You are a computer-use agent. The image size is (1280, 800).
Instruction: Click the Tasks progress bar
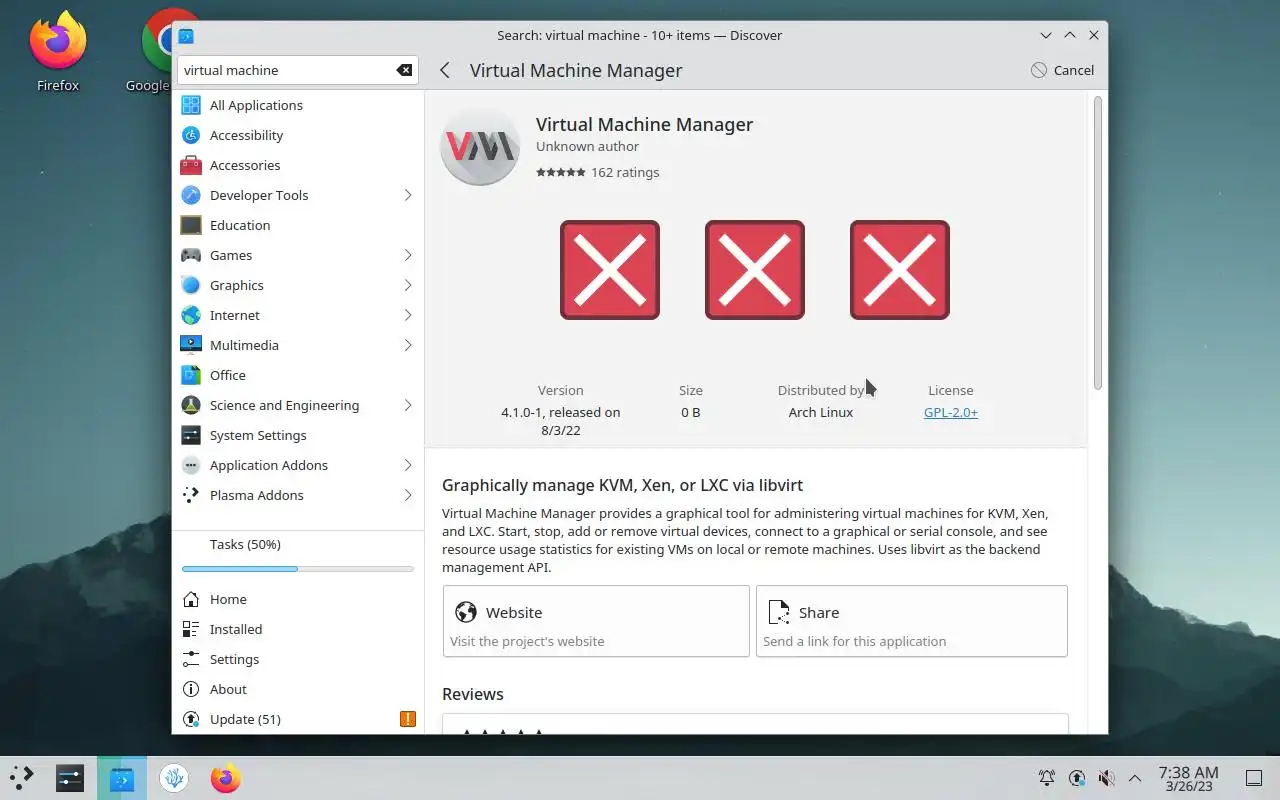[298, 569]
